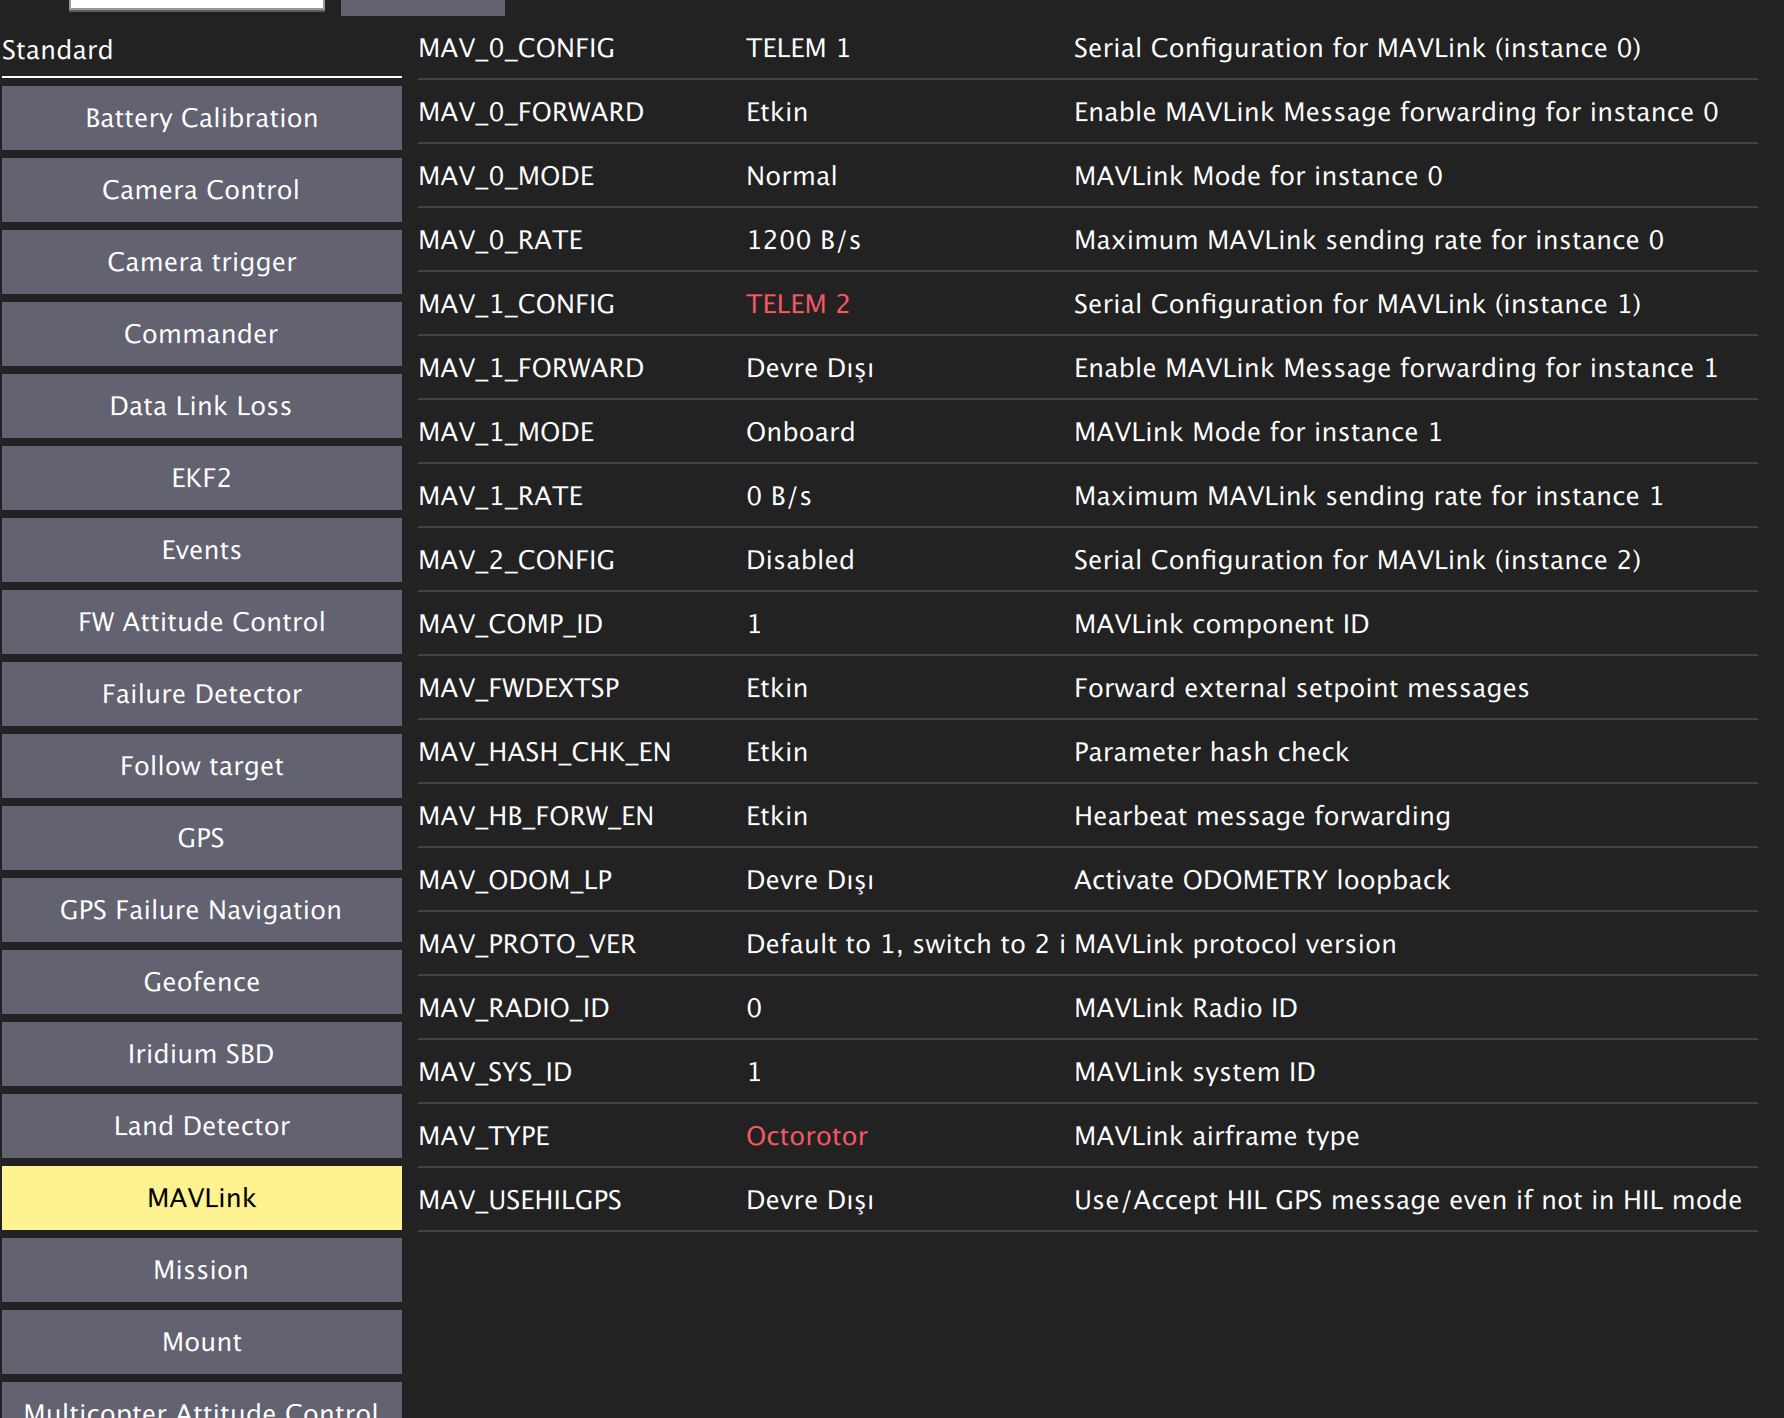This screenshot has height=1418, width=1784.
Task: View Data Link Loss parameters
Action: pos(201,405)
